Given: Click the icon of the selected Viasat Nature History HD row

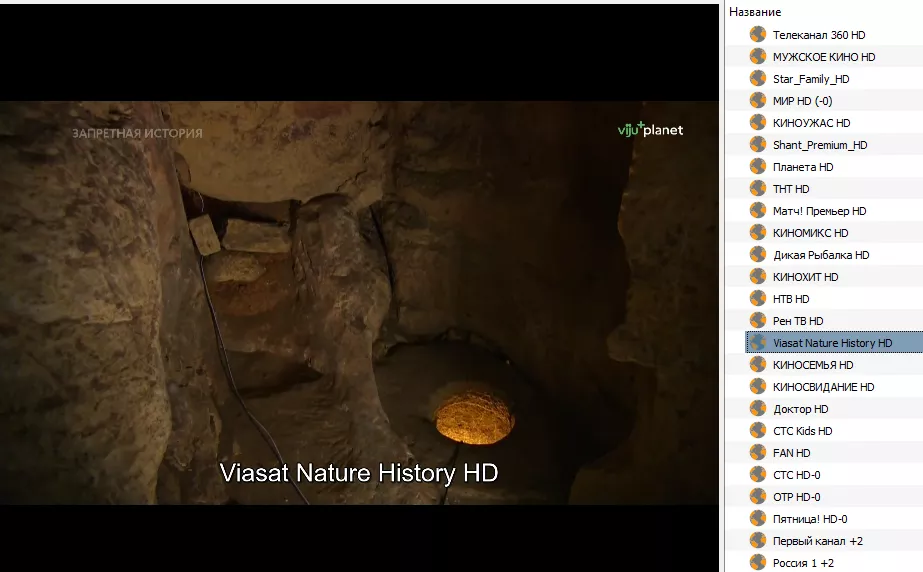Looking at the screenshot, I should 758,342.
